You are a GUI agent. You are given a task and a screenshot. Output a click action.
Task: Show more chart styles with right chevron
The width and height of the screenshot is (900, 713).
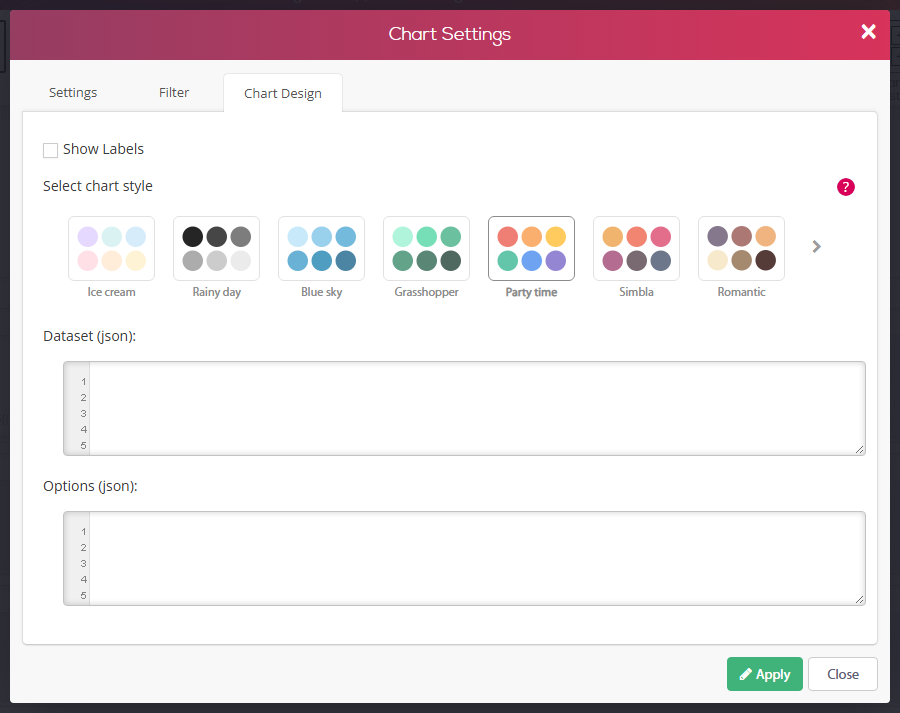[816, 247]
